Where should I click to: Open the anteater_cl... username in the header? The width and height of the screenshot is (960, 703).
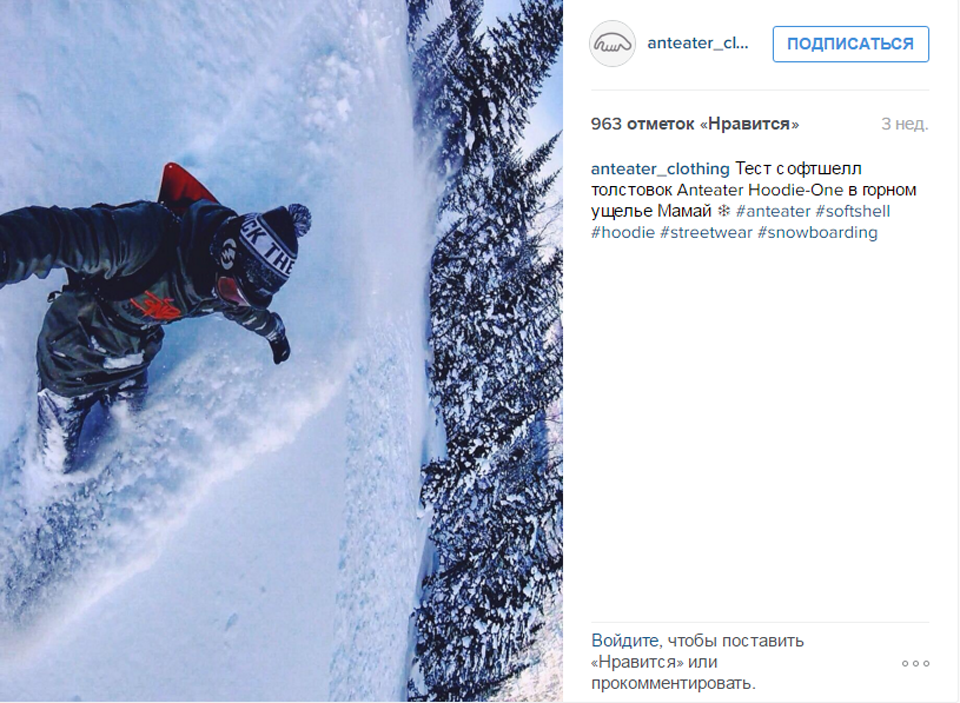click(697, 43)
